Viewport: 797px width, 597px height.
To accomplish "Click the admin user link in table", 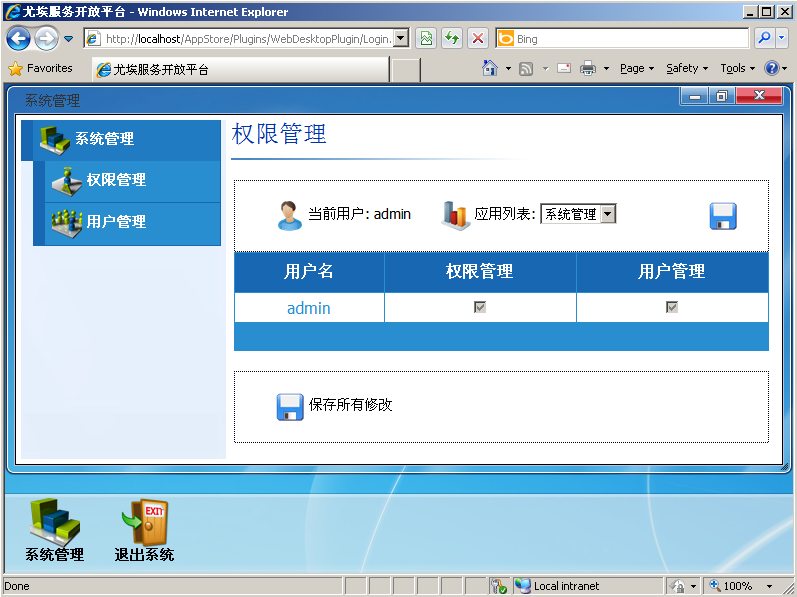I will pyautogui.click(x=309, y=308).
